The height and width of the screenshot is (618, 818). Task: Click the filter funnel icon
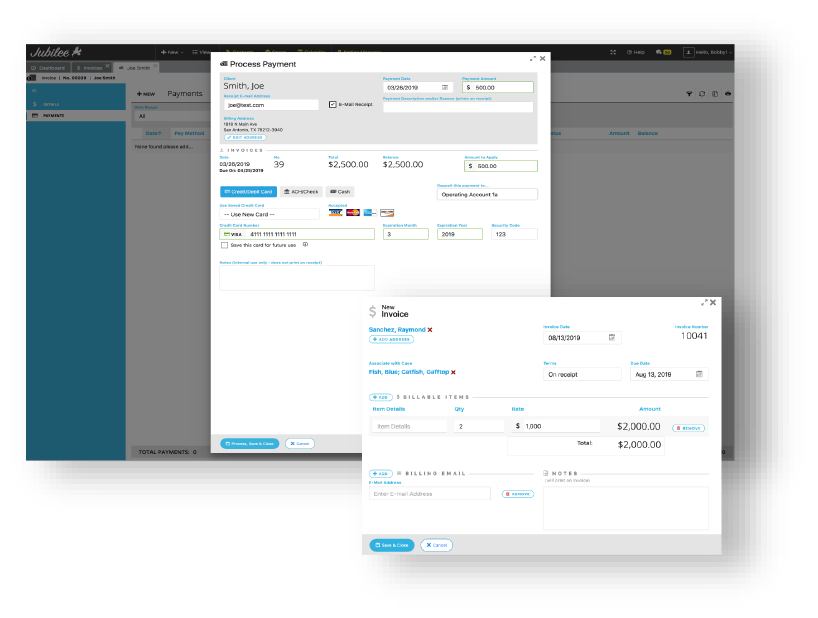click(x=689, y=94)
